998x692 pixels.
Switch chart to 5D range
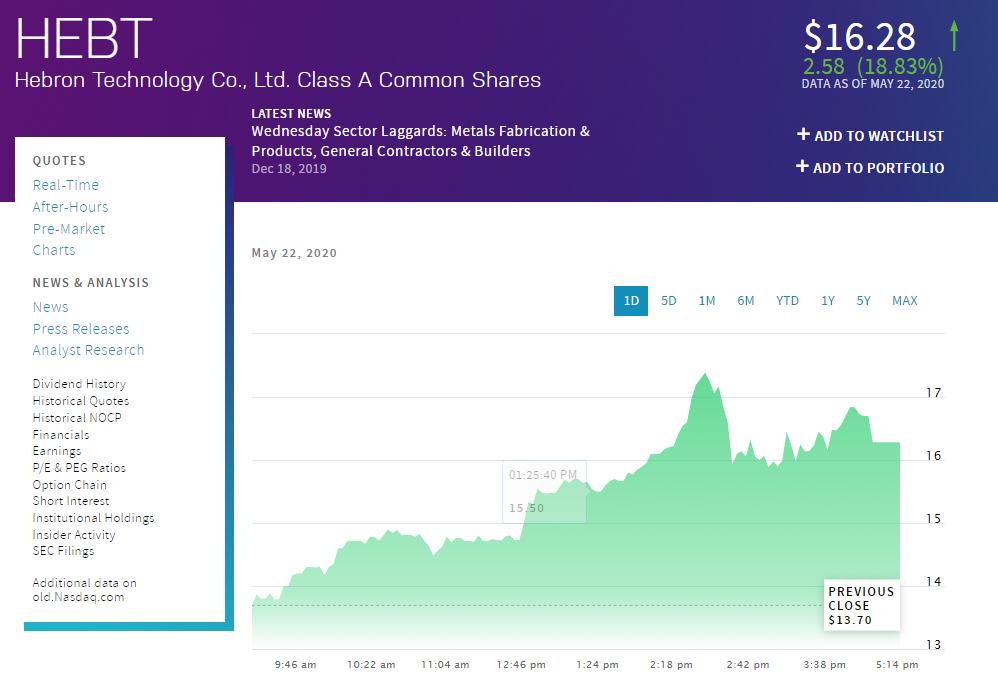tap(668, 300)
